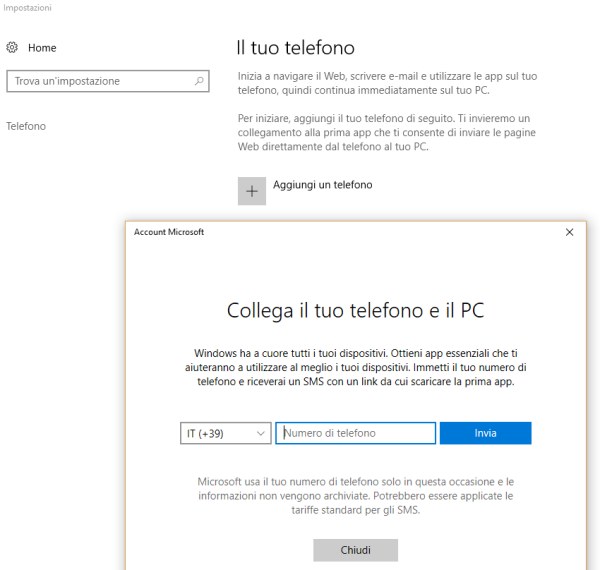Click the 'Account Microsoft' dialog title
The height and width of the screenshot is (570, 600).
(x=169, y=232)
